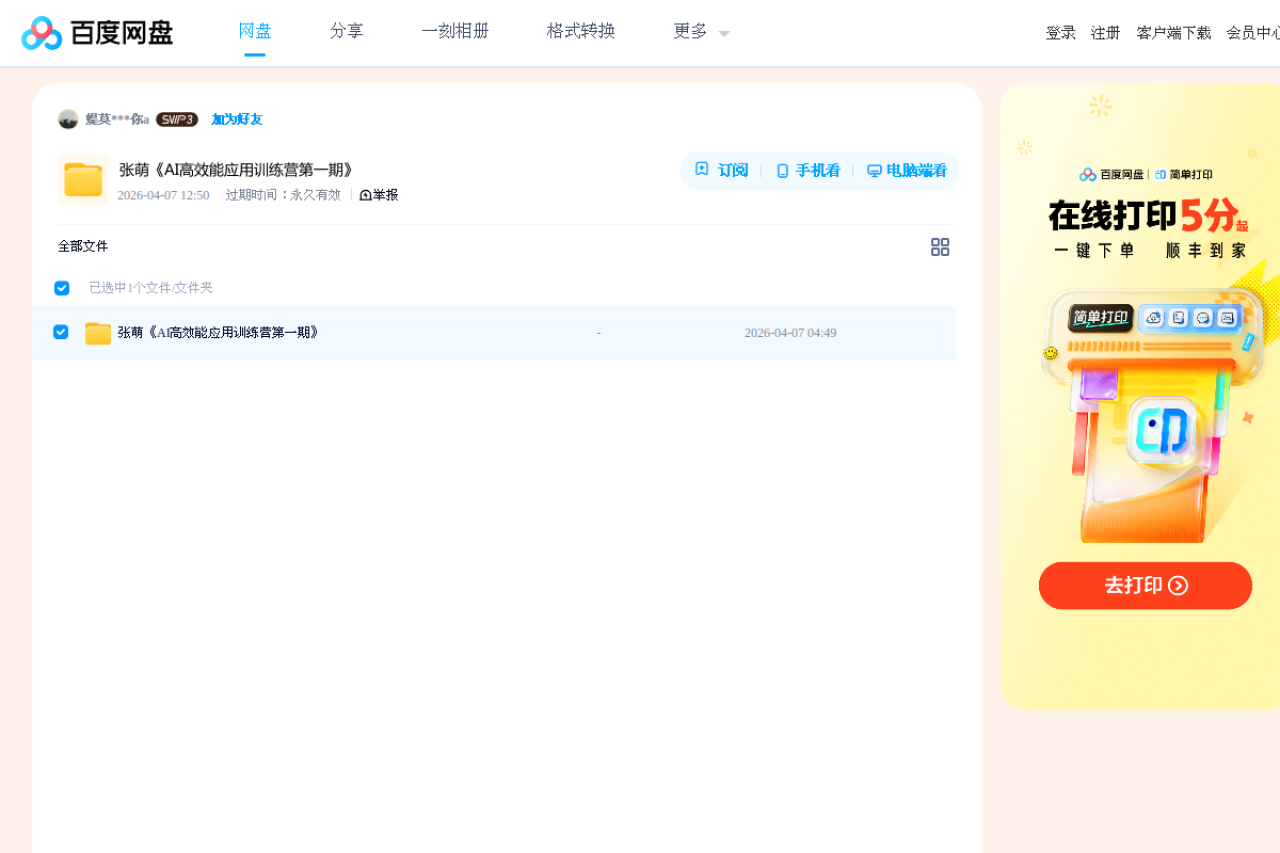
Task: Open the shared folder icon thumbnail
Action: (x=83, y=180)
